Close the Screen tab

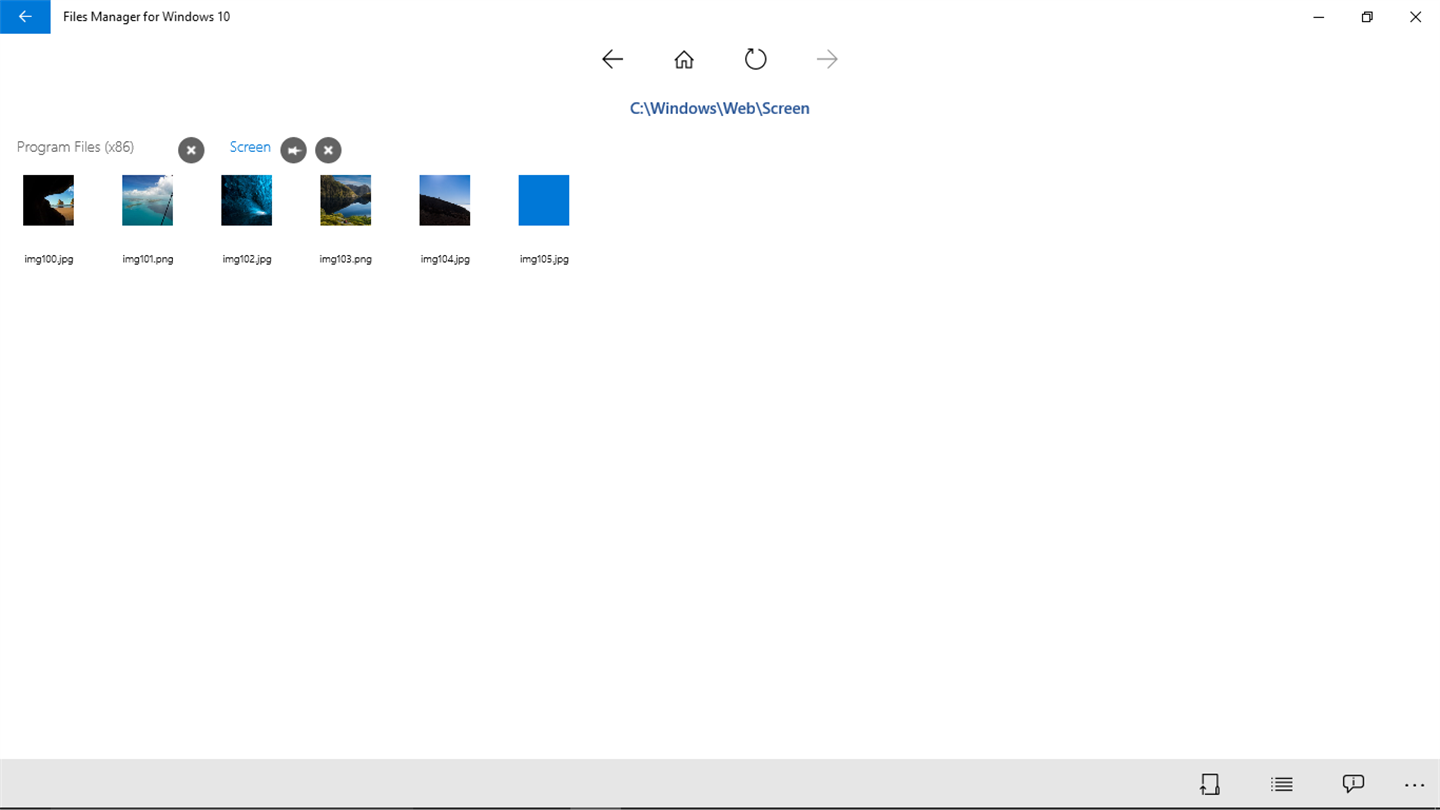point(328,150)
